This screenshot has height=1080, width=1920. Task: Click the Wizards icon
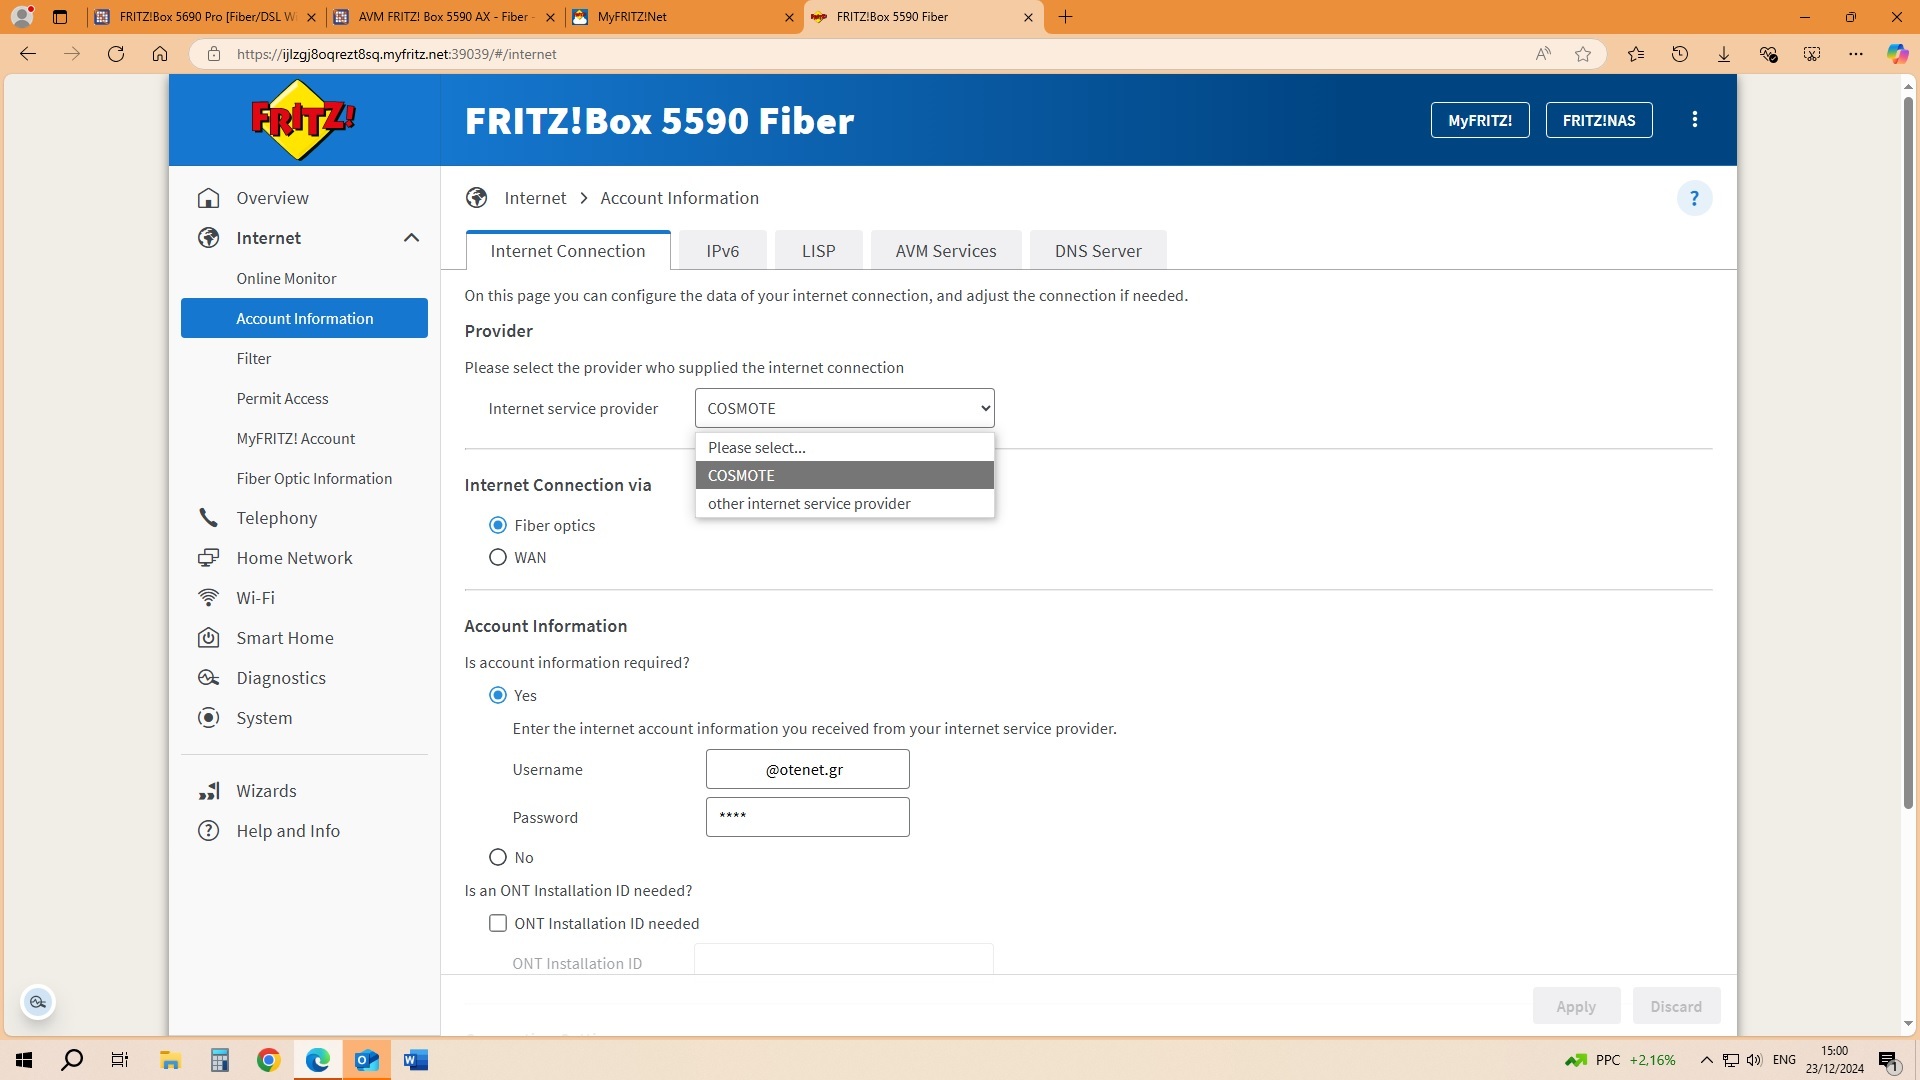[208, 791]
